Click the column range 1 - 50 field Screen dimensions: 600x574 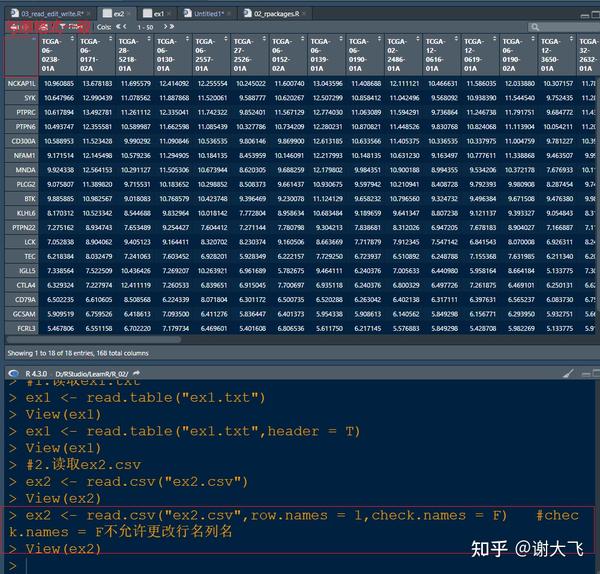pyautogui.click(x=145, y=27)
